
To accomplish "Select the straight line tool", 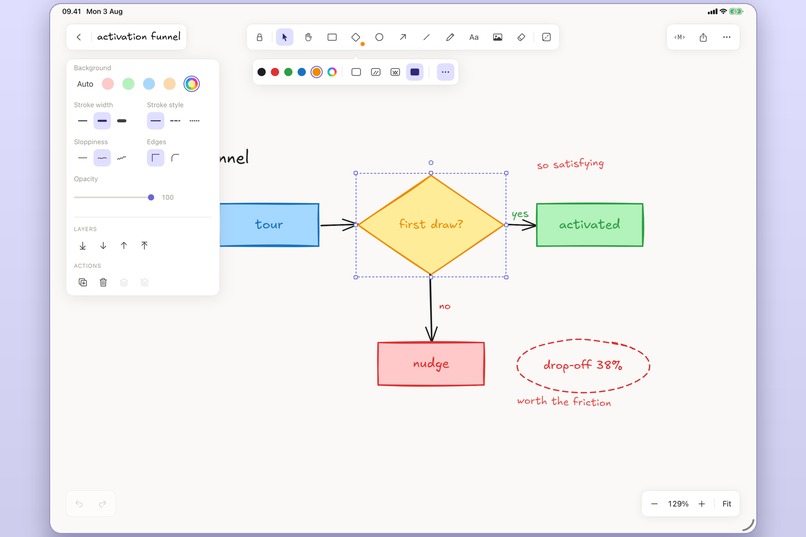I will pyautogui.click(x=427, y=37).
